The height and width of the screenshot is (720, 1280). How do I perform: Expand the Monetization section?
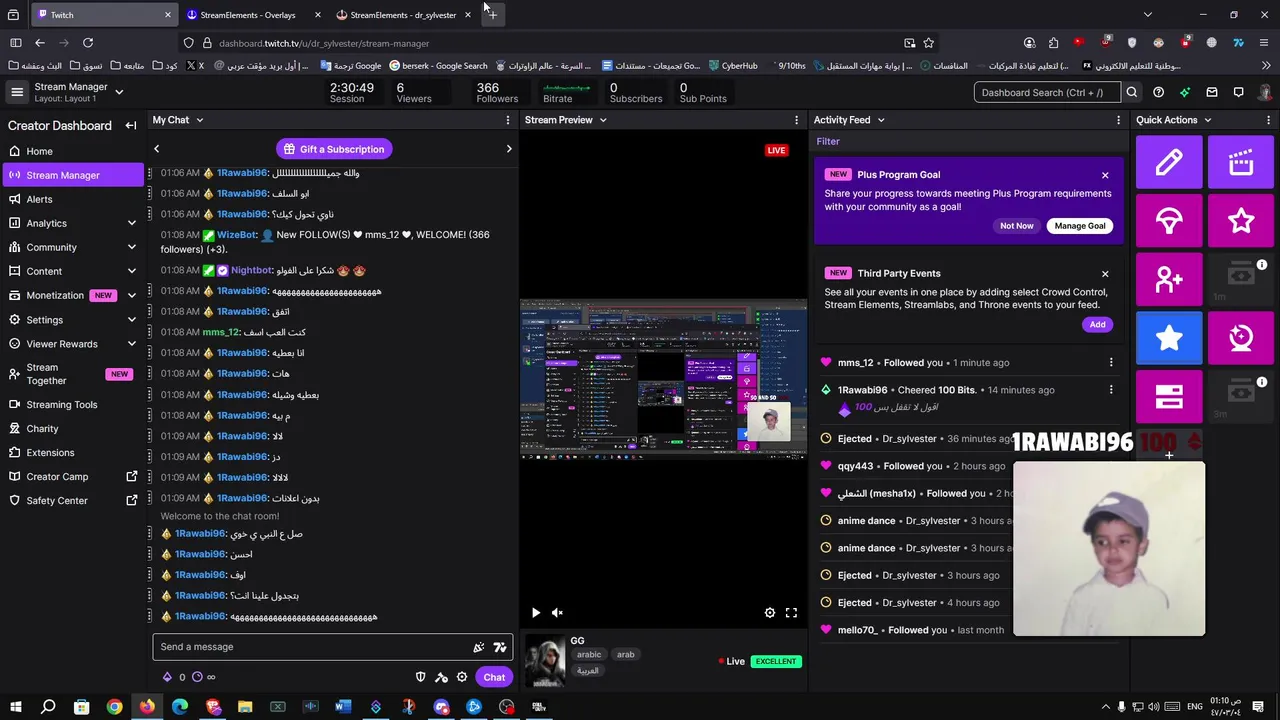click(x=131, y=295)
